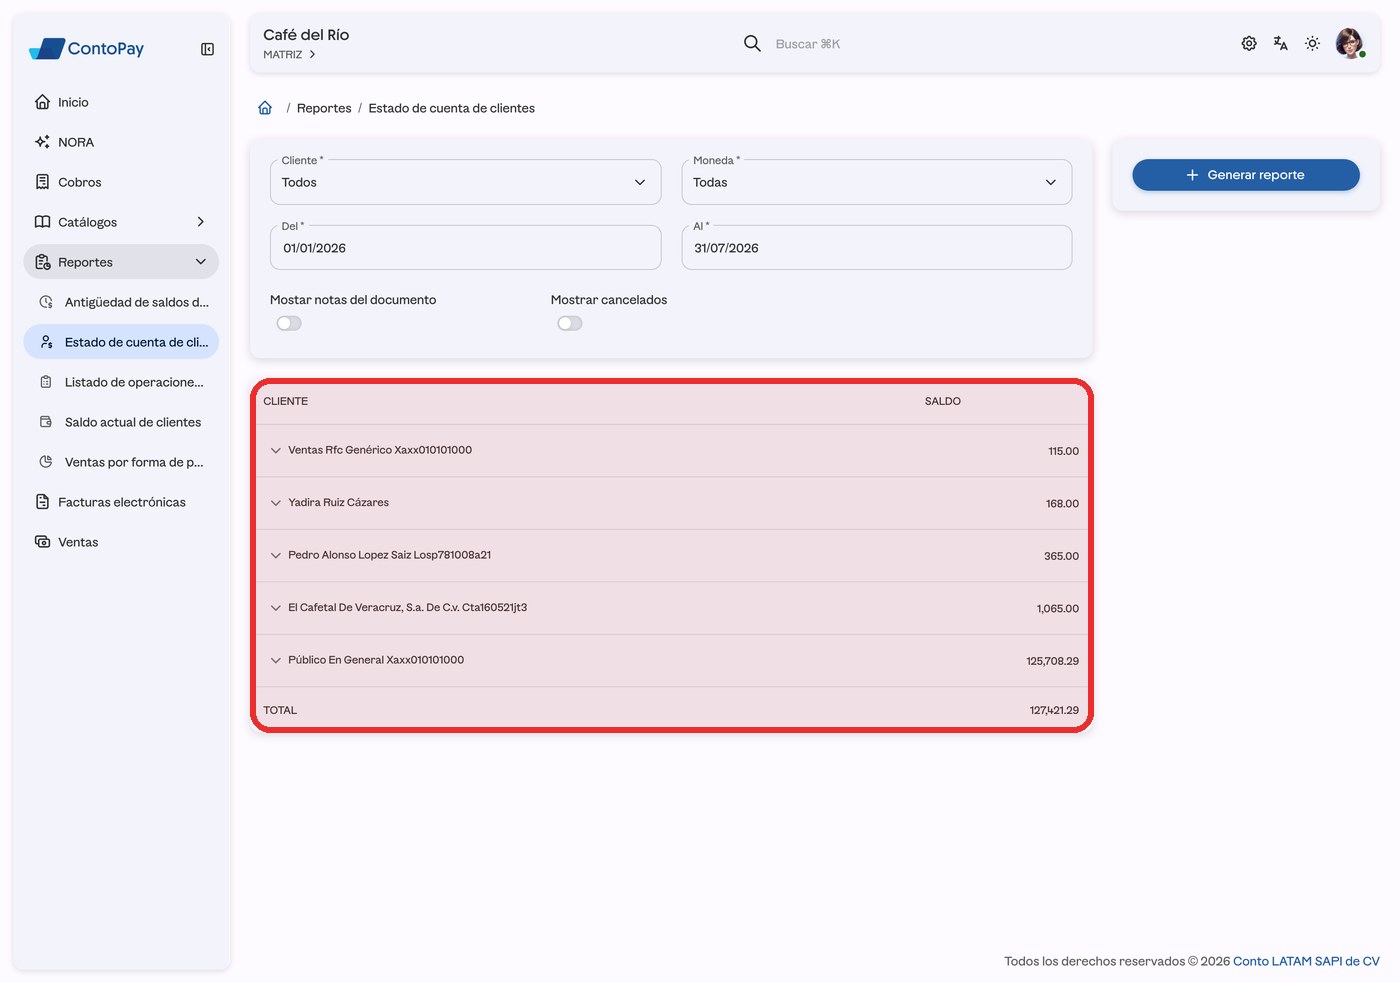Collapse the Reportes sidebar section
The height and width of the screenshot is (983, 1400).
[x=121, y=262]
